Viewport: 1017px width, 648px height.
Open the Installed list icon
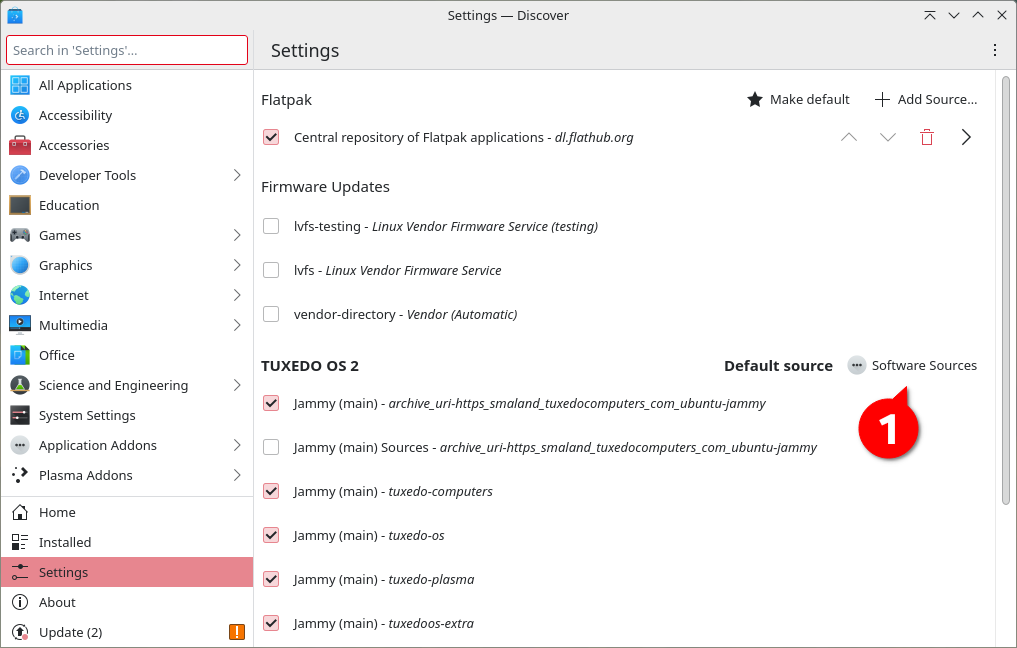(x=20, y=542)
